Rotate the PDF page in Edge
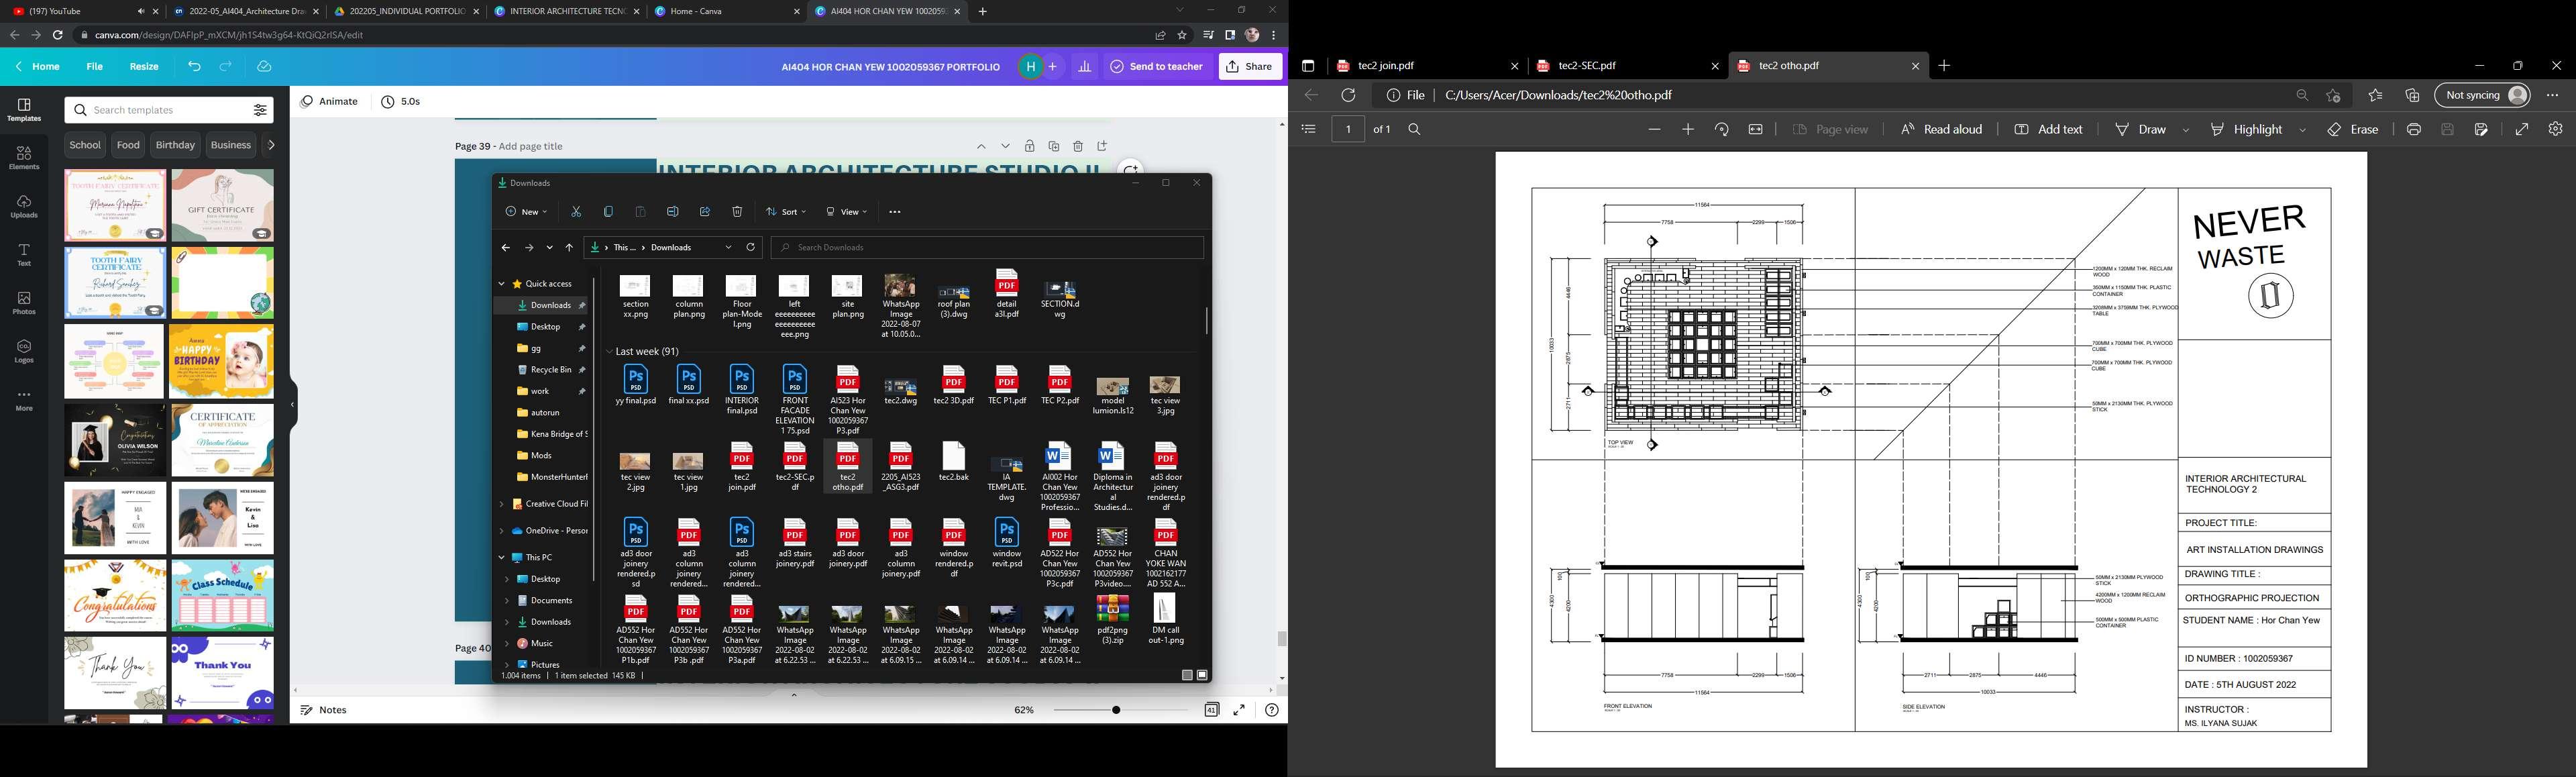 pyautogui.click(x=1721, y=130)
